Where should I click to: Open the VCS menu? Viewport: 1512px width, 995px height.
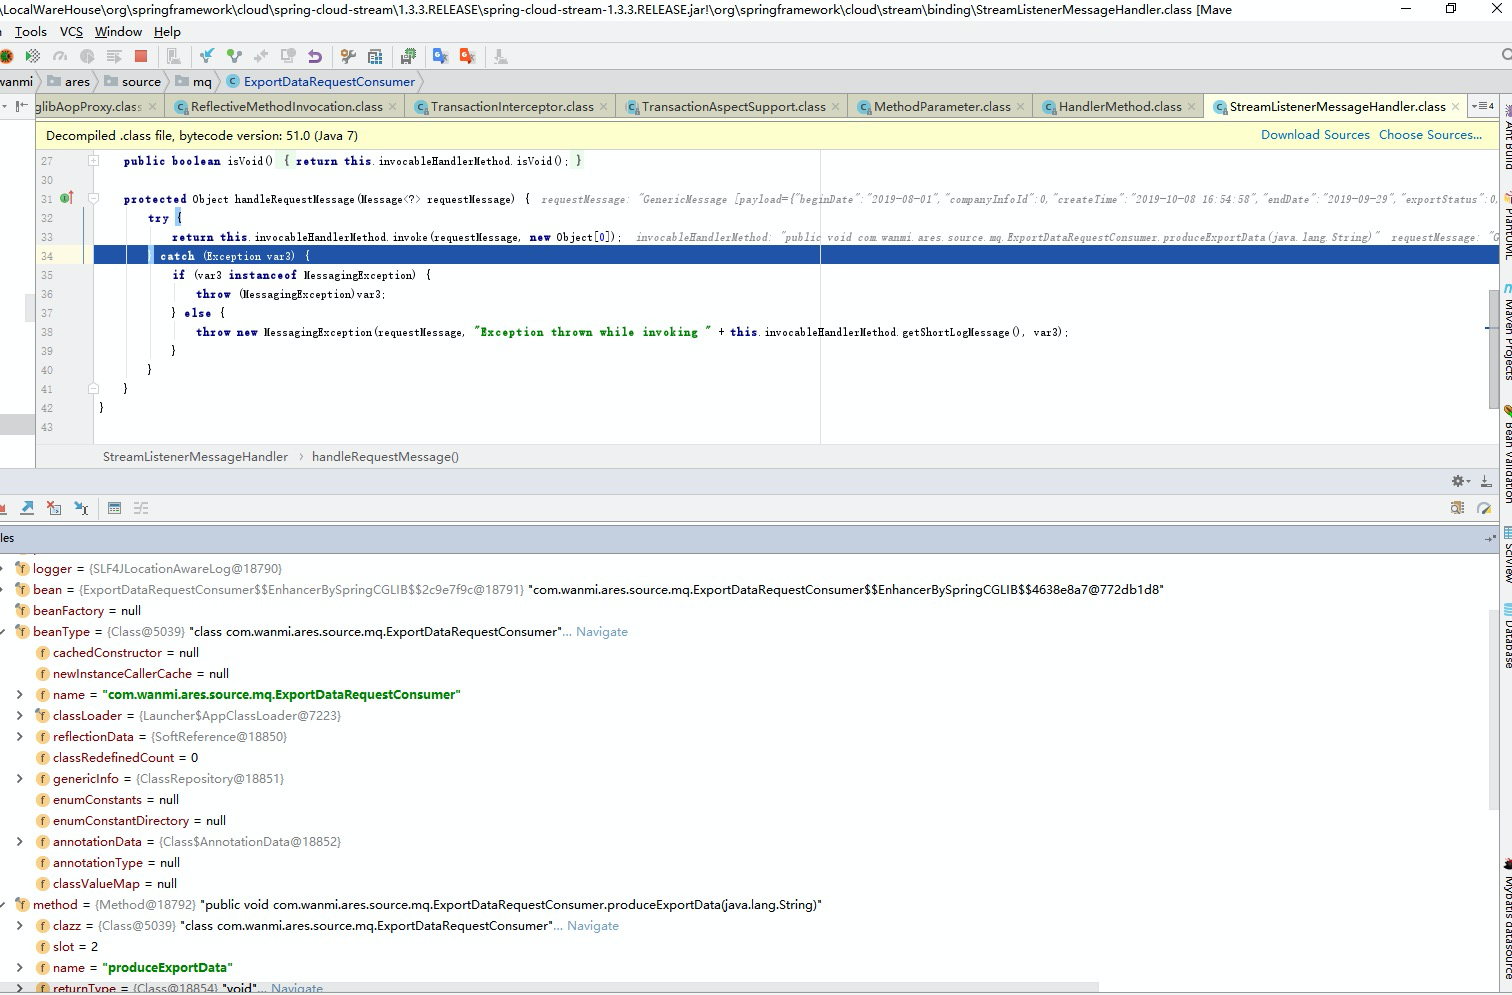coord(71,32)
